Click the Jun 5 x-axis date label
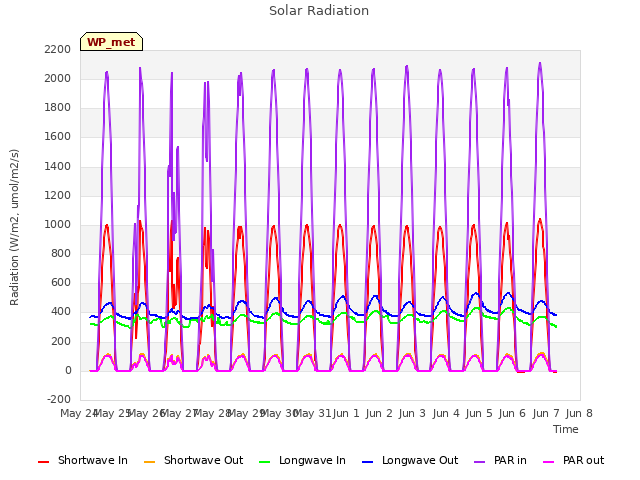 coord(479,413)
